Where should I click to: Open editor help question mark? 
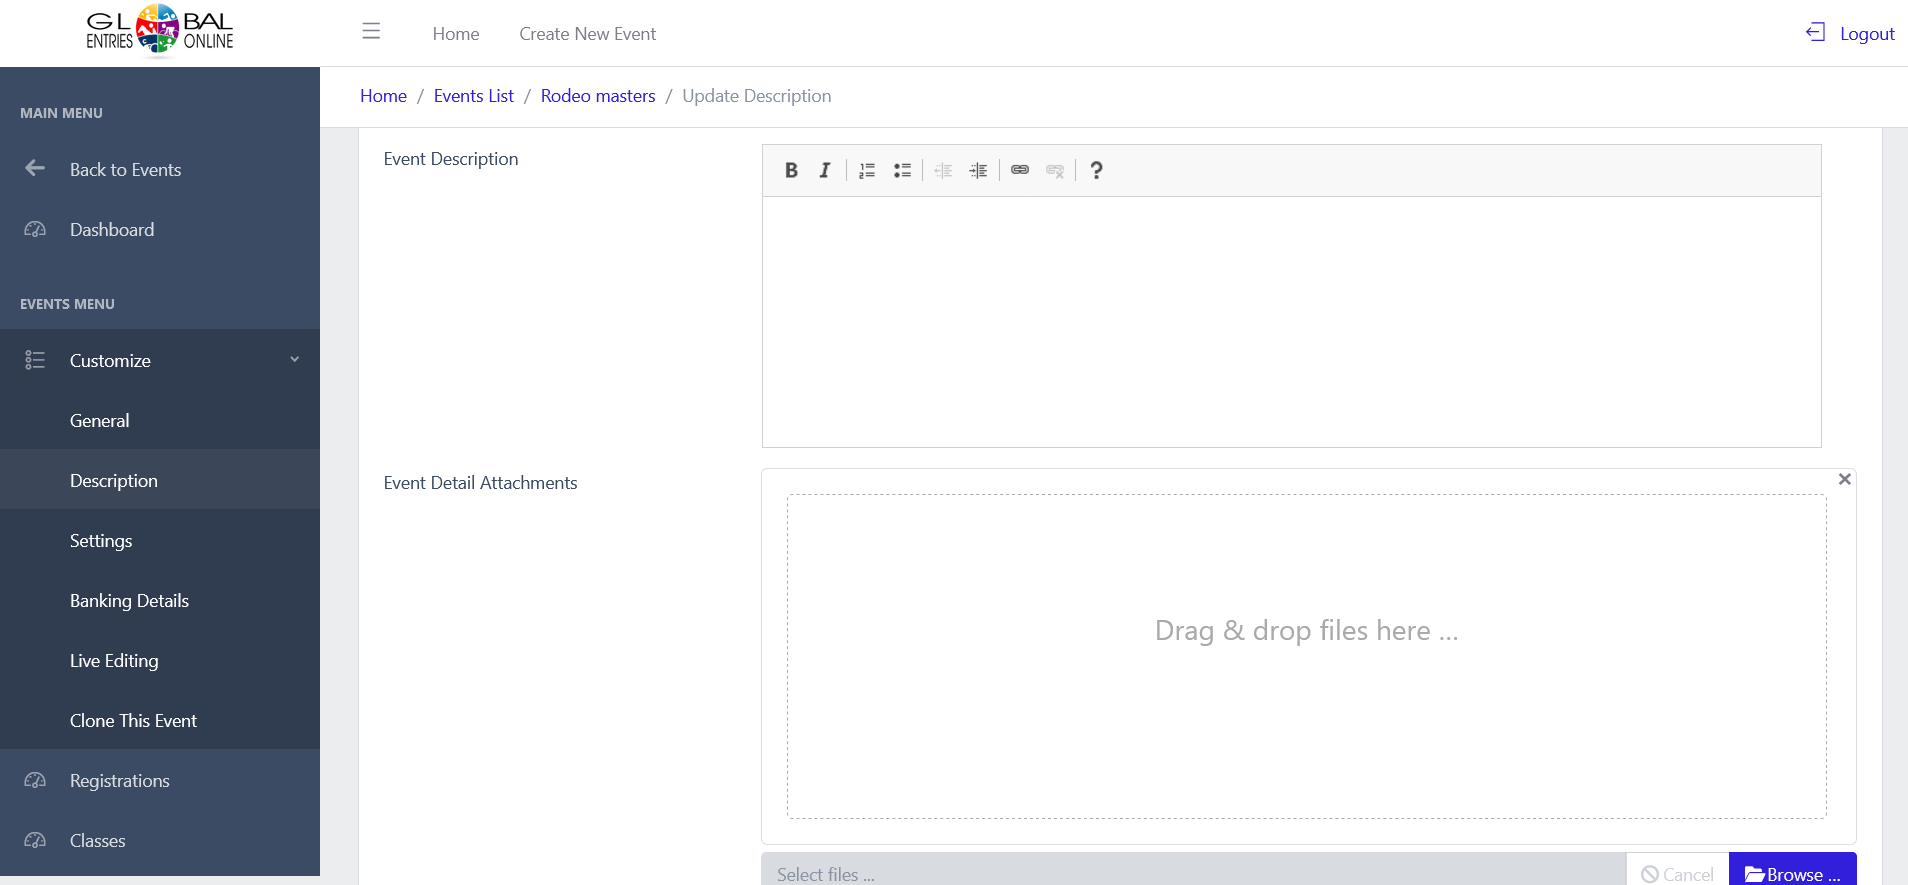[1096, 170]
